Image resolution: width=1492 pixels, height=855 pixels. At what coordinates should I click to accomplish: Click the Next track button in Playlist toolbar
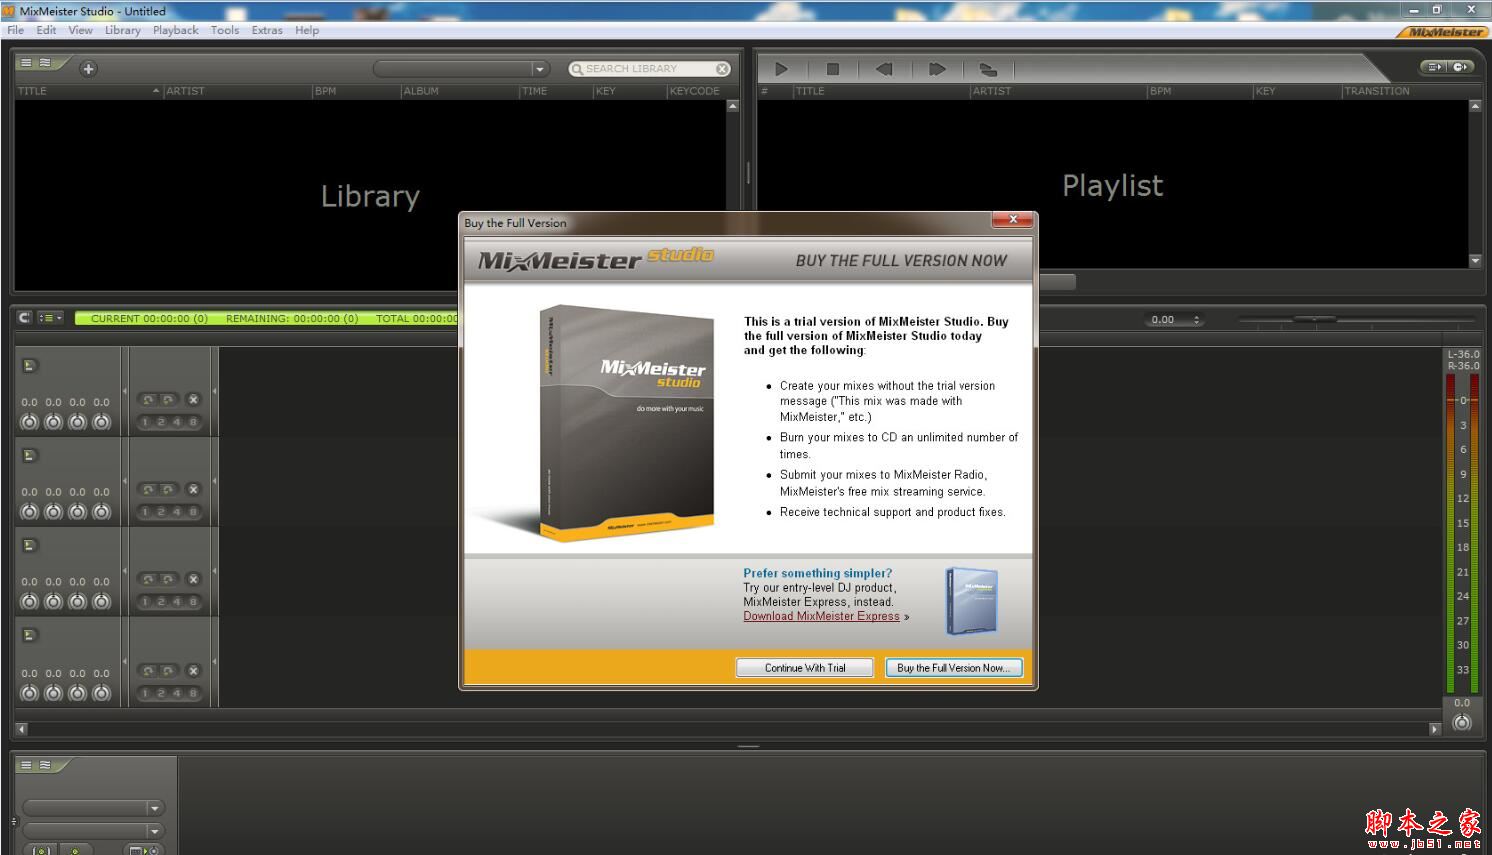pyautogui.click(x=937, y=69)
